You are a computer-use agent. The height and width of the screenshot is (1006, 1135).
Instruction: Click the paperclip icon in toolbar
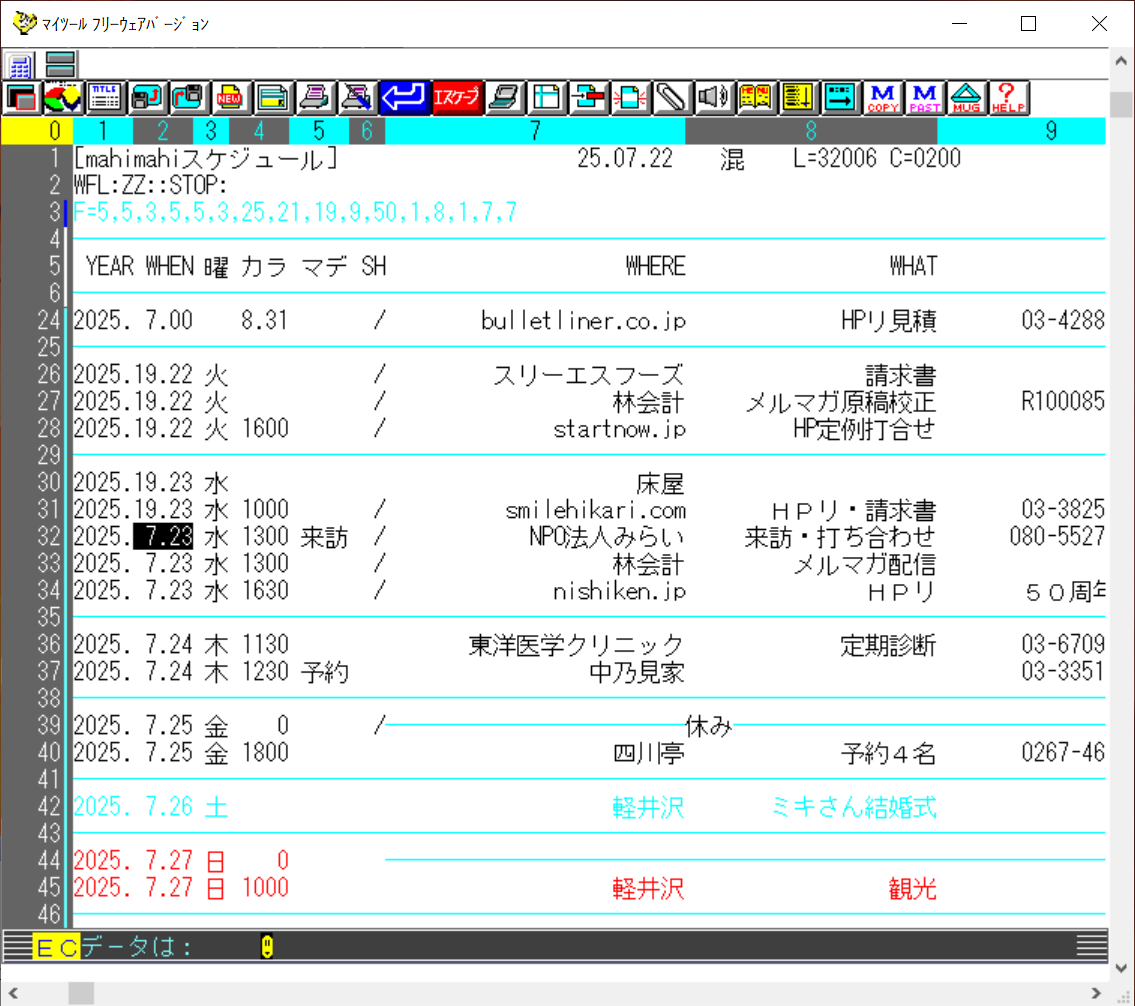tap(670, 97)
